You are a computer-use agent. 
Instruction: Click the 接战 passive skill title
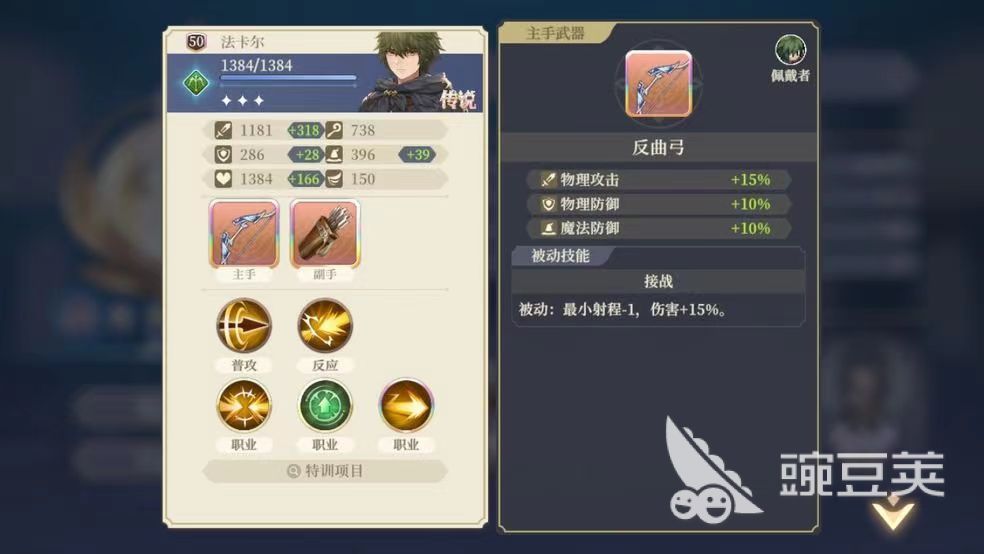658,281
